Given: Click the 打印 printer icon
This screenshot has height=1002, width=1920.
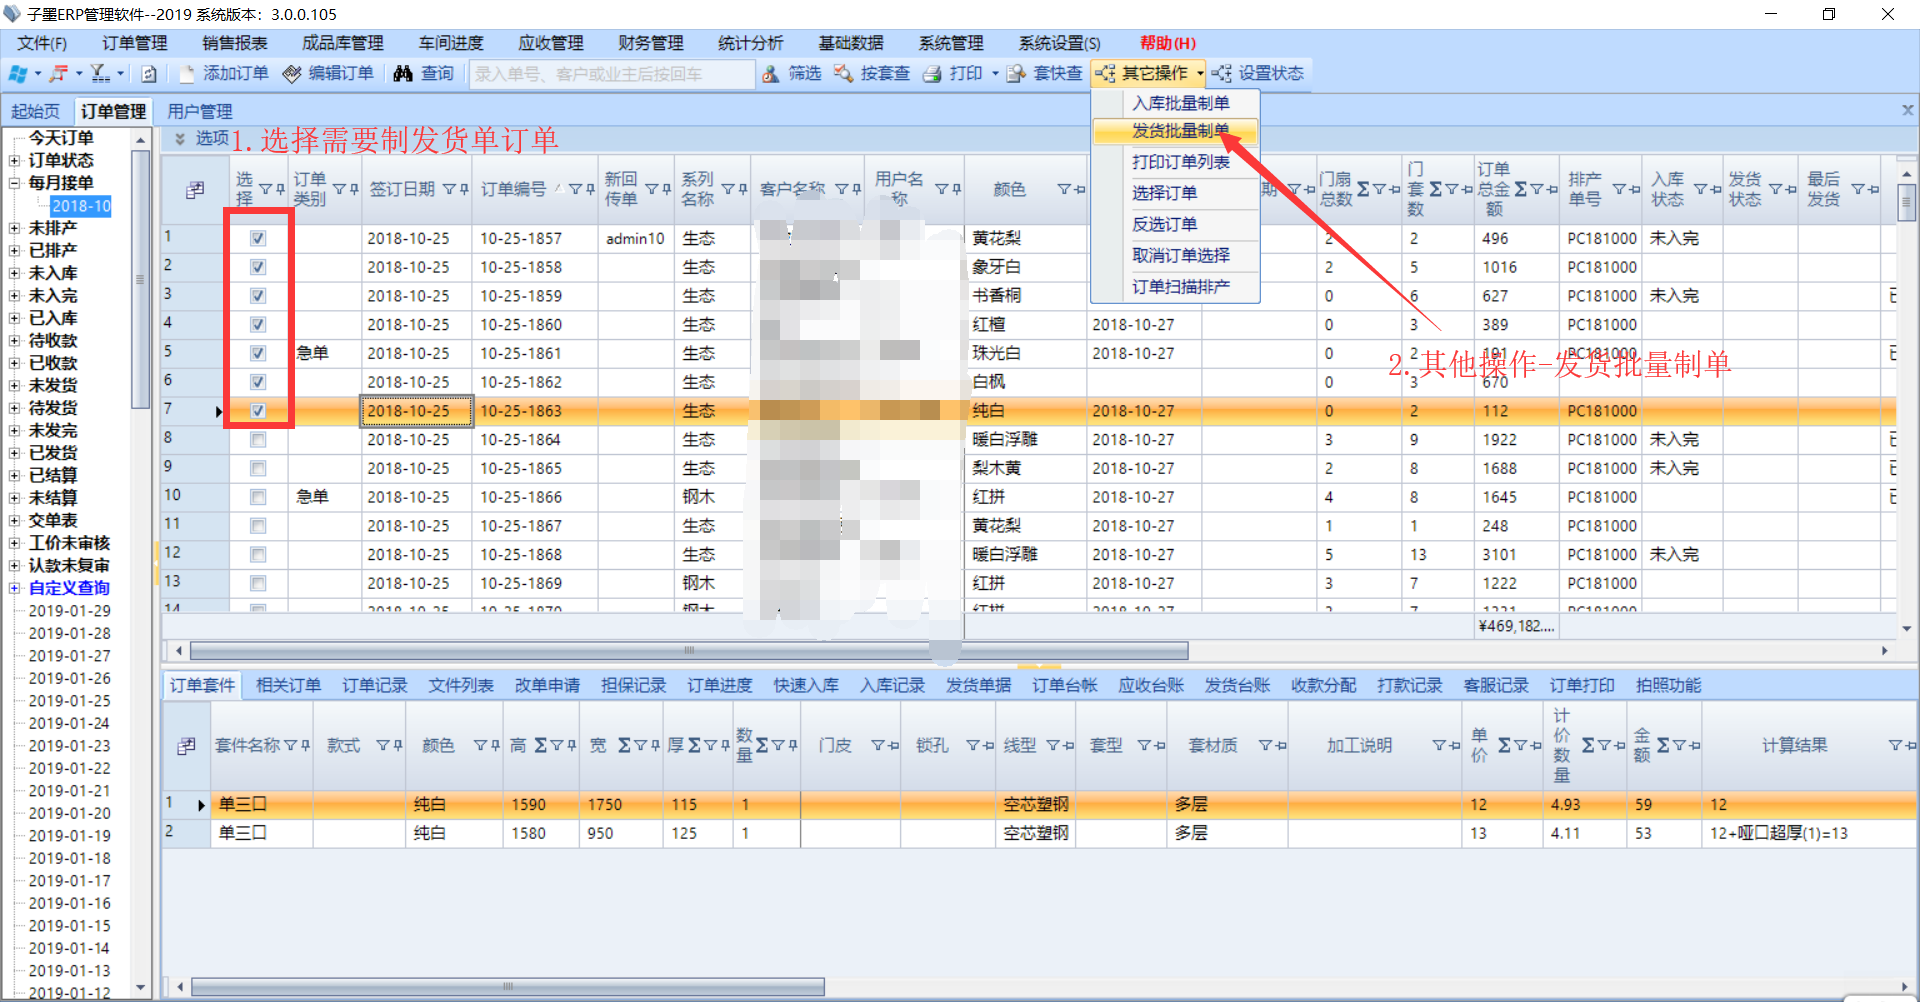Looking at the screenshot, I should 932,74.
